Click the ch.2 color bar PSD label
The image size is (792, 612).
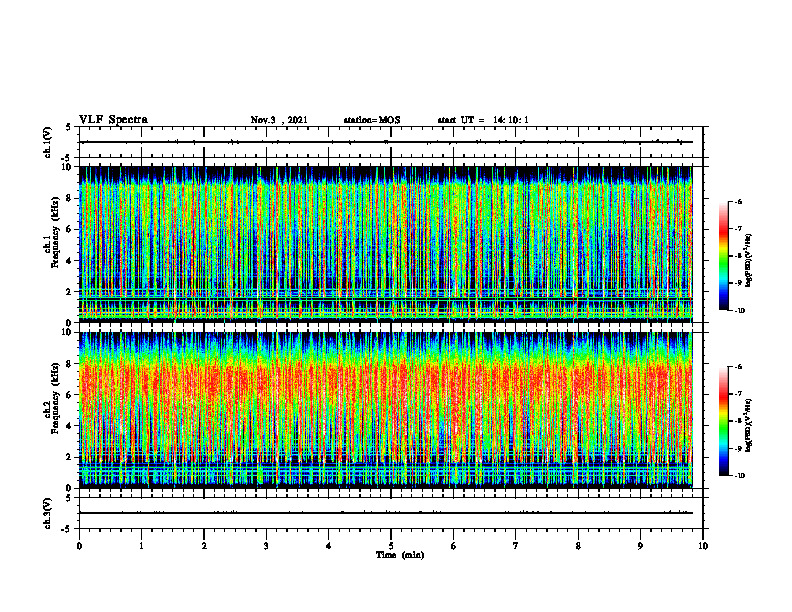pyautogui.click(x=749, y=426)
